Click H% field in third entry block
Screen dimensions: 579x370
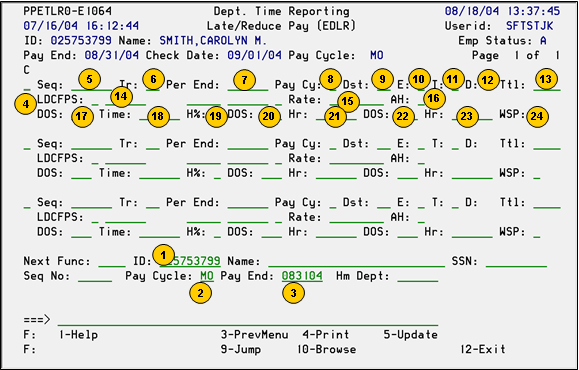217,232
